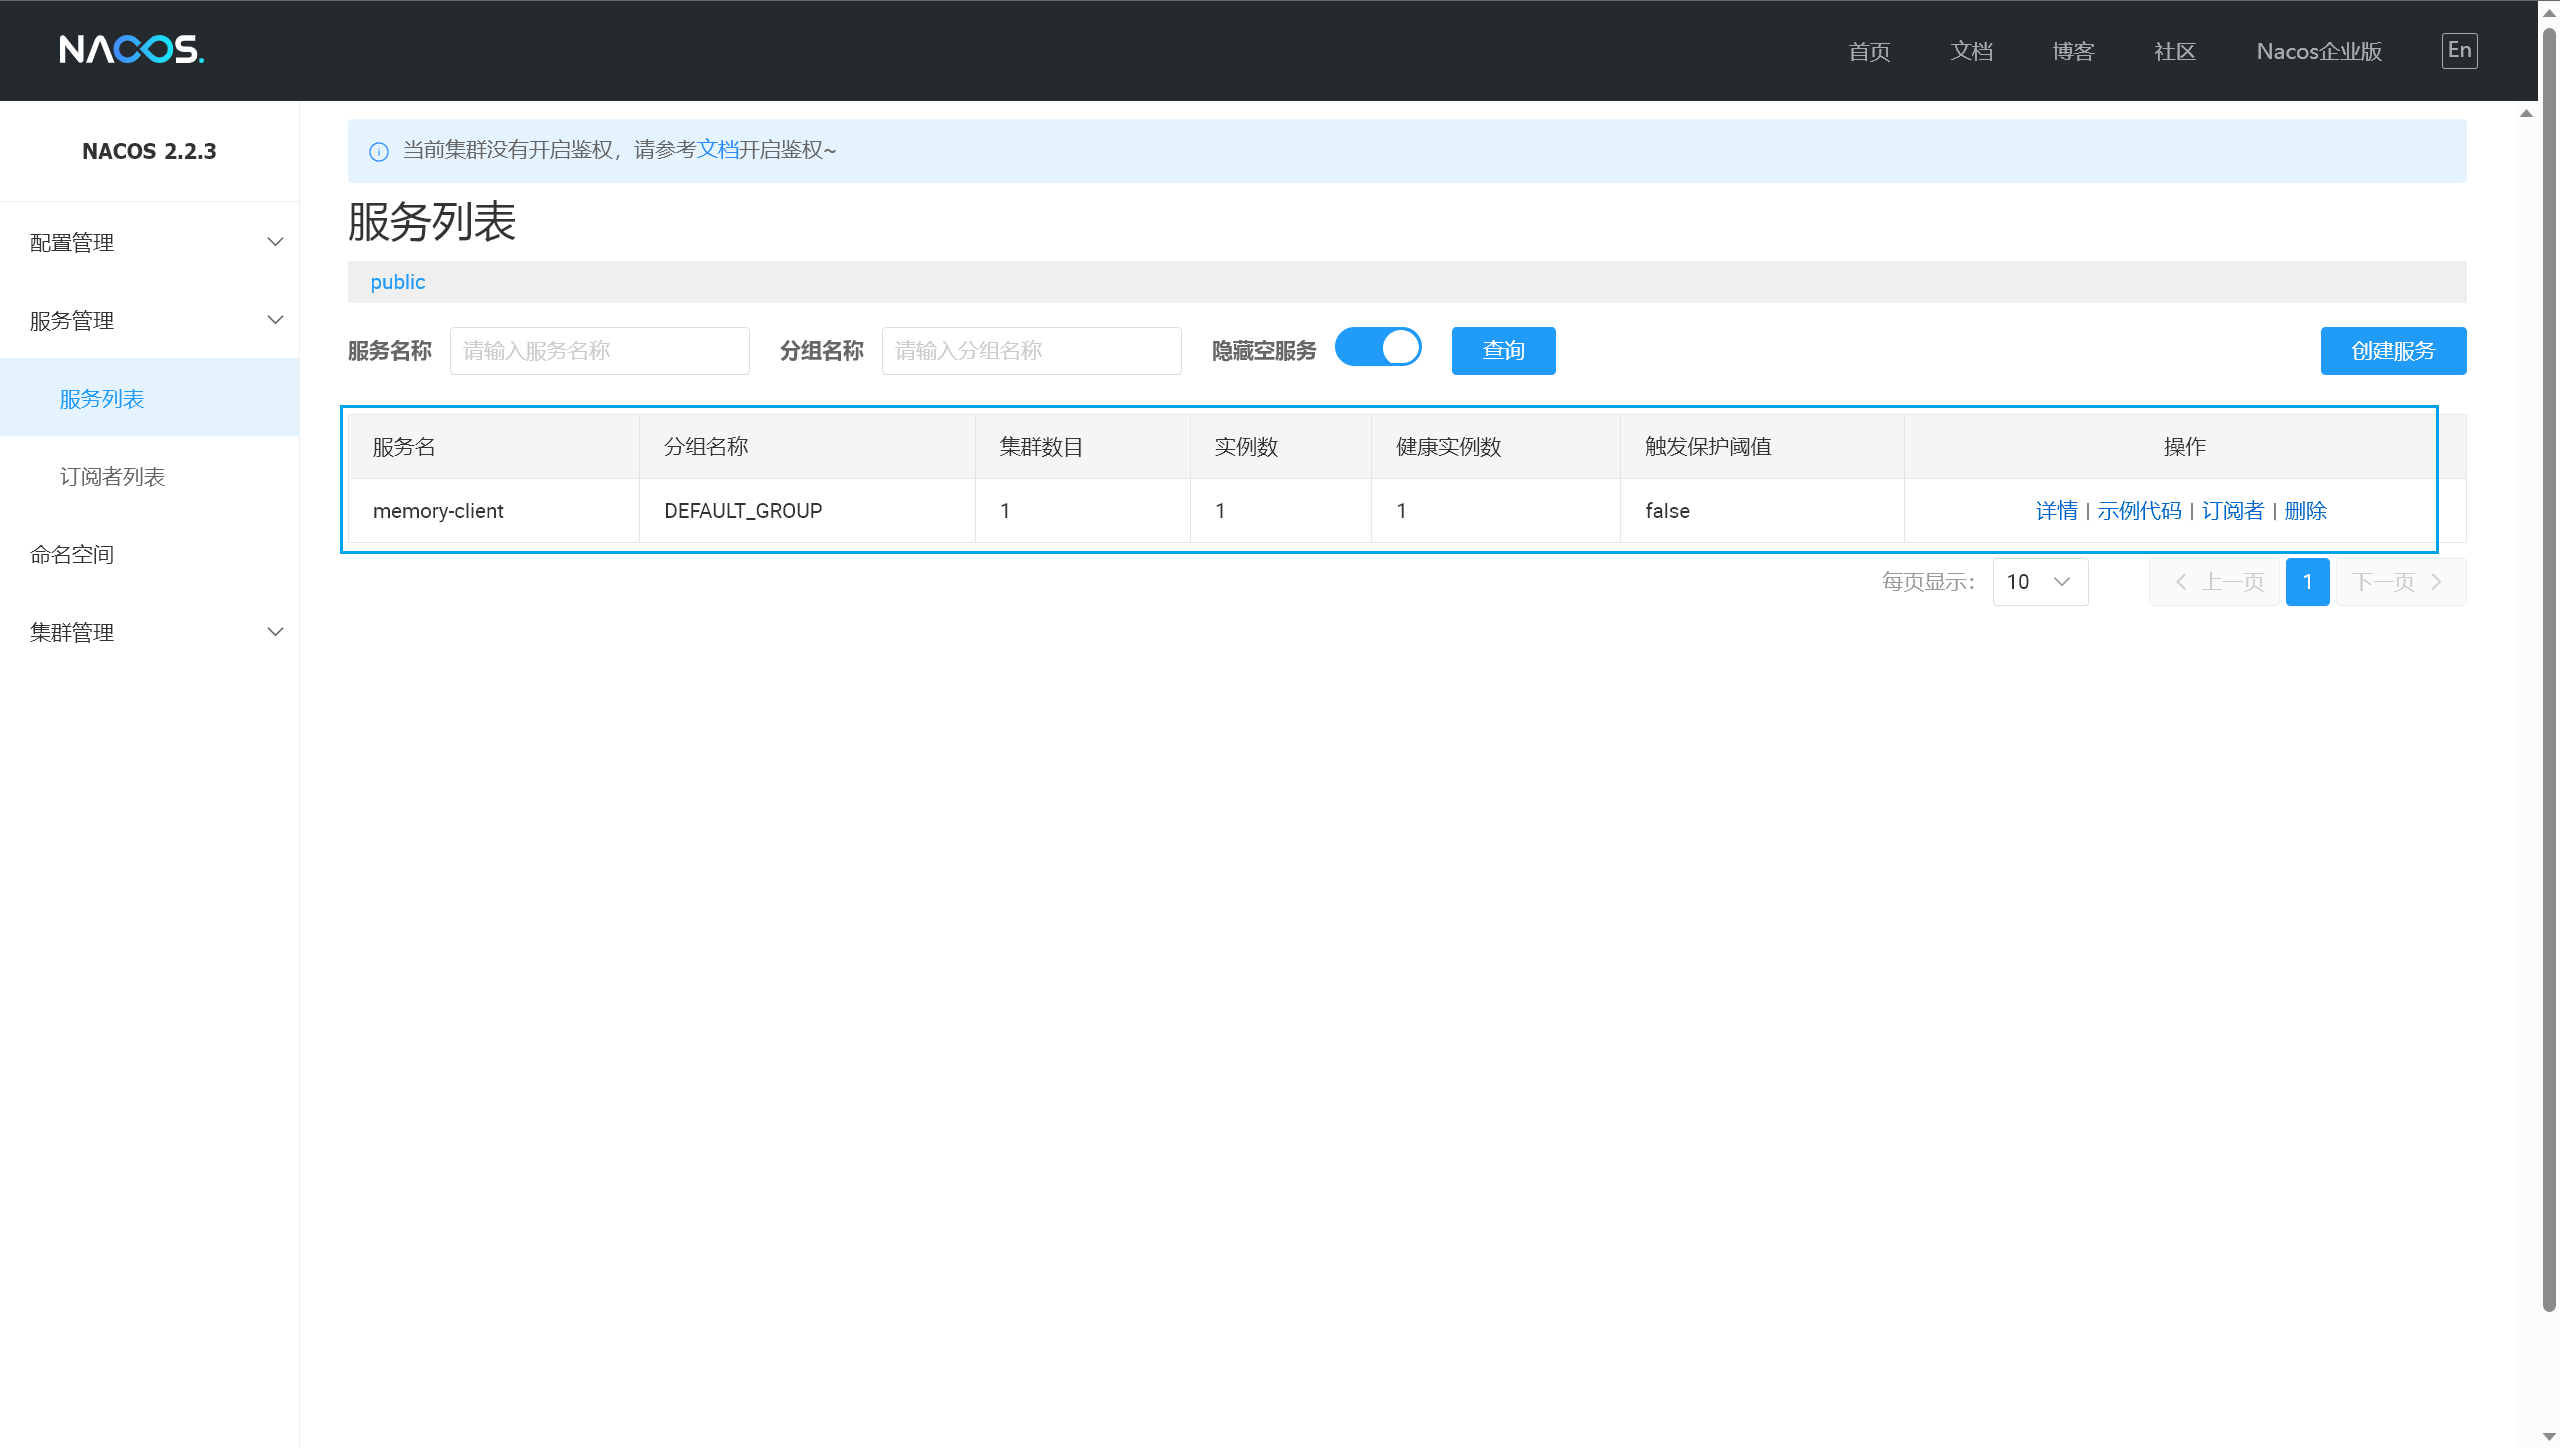This screenshot has height=1448, width=2560.
Task: Click the NACOS 2.2.3 version label
Action: [x=149, y=151]
